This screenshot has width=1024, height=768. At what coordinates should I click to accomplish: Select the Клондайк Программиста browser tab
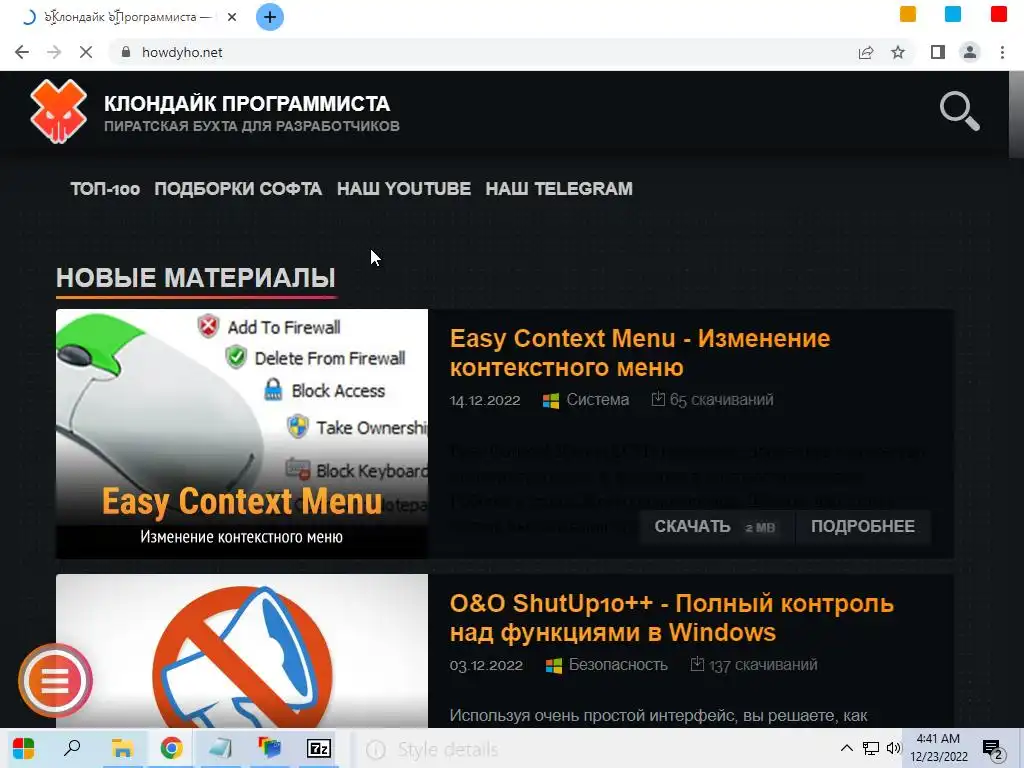[128, 17]
